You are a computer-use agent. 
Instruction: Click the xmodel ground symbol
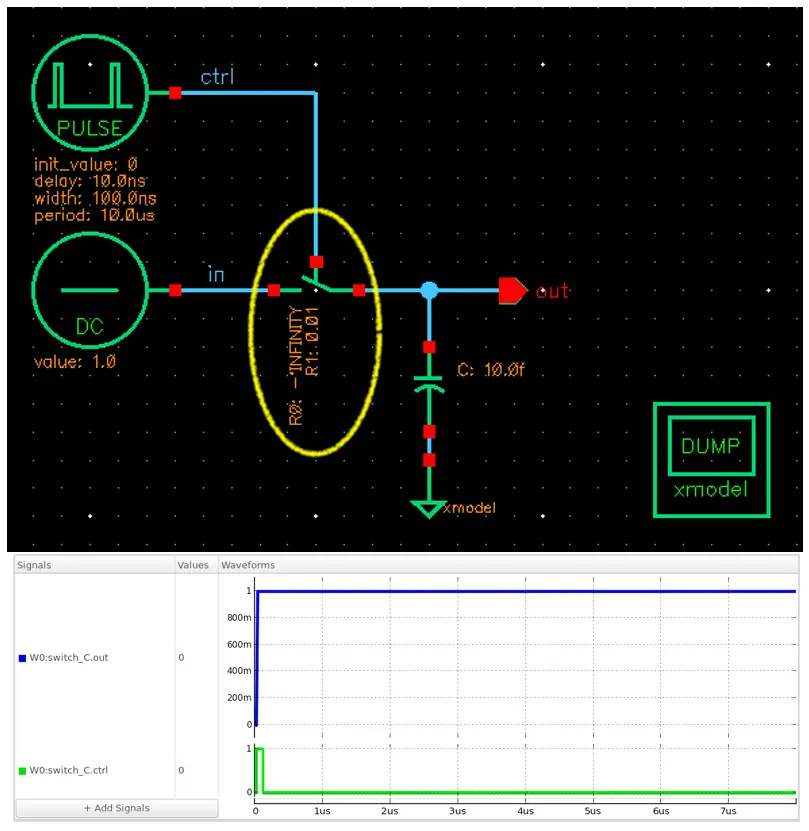point(428,509)
